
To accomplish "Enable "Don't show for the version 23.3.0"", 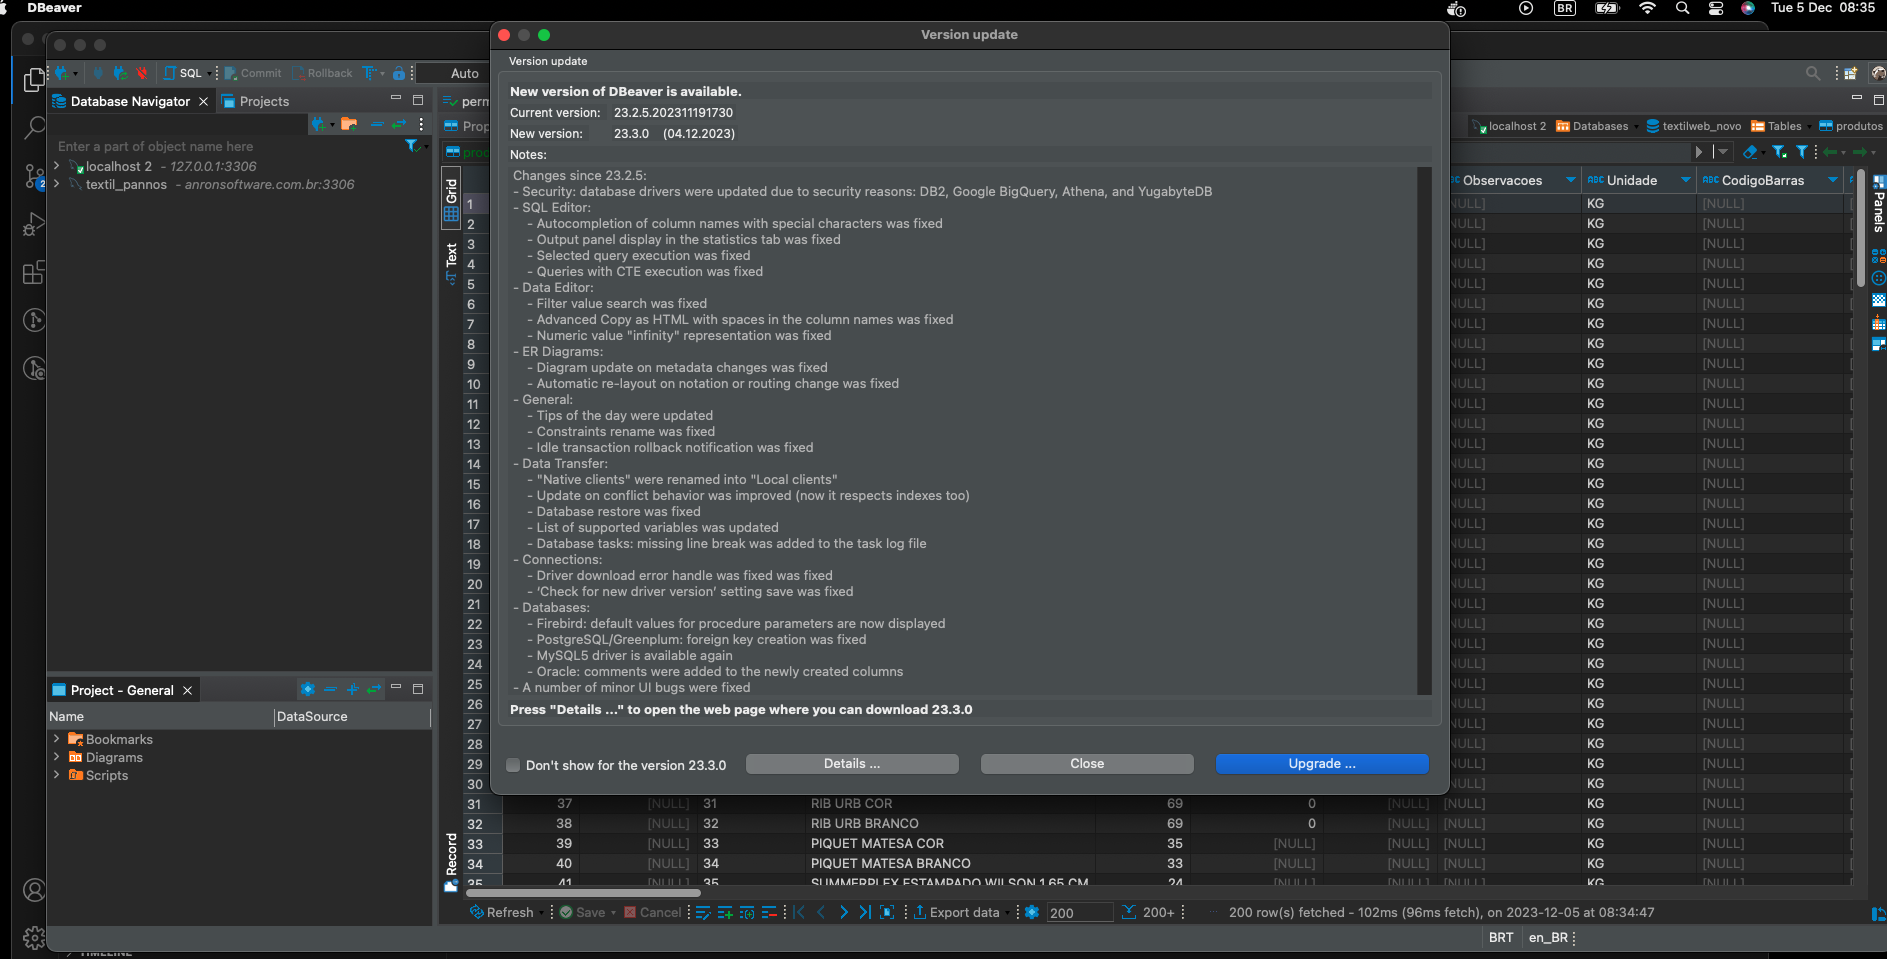I will (x=514, y=765).
